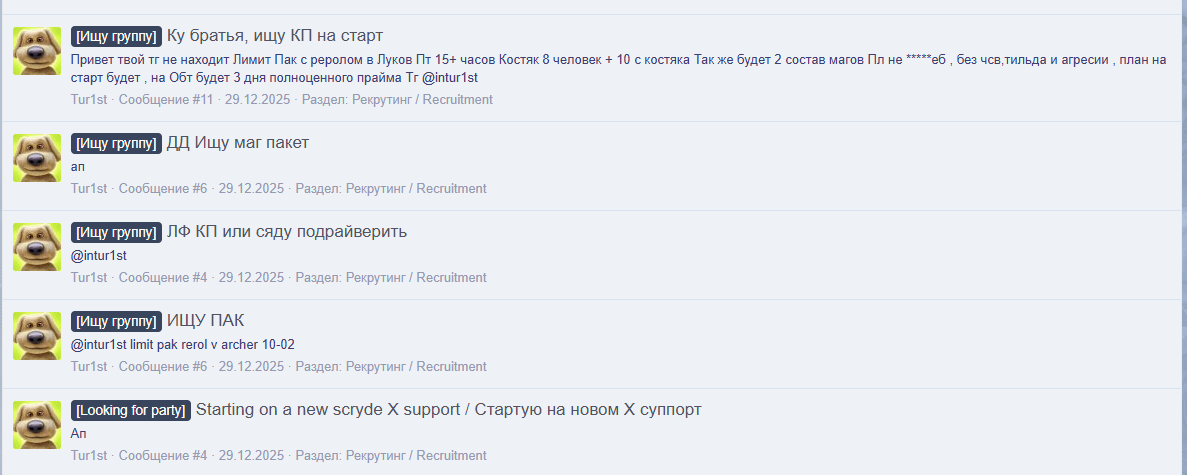This screenshot has height=475, width=1187.
Task: Select the avatar next to "ИЩУ ПАК" thread
Action: (x=37, y=336)
